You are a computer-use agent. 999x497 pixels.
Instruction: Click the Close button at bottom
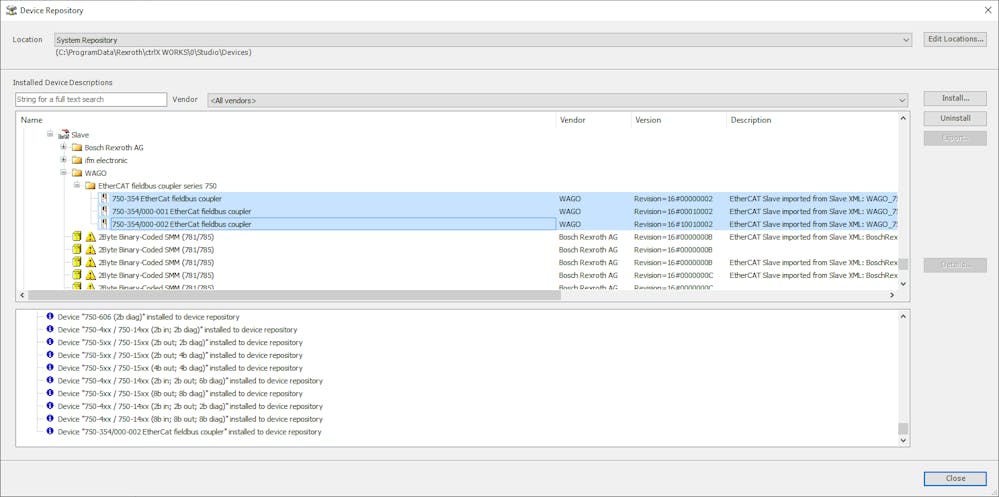coord(955,479)
